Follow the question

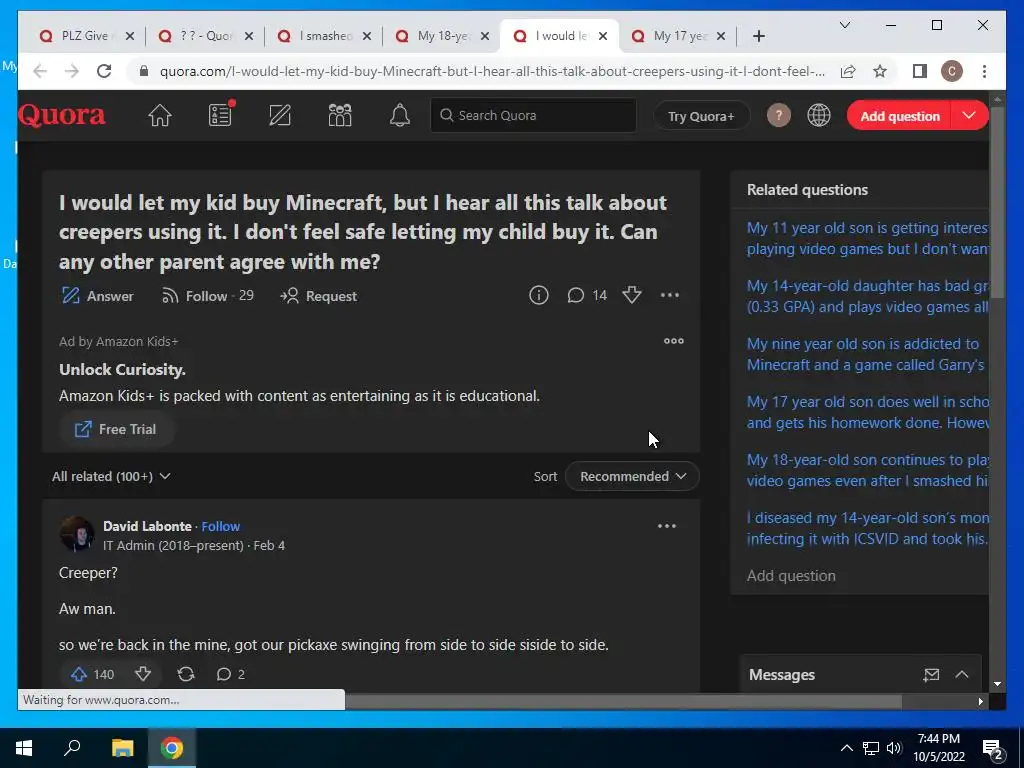click(208, 296)
